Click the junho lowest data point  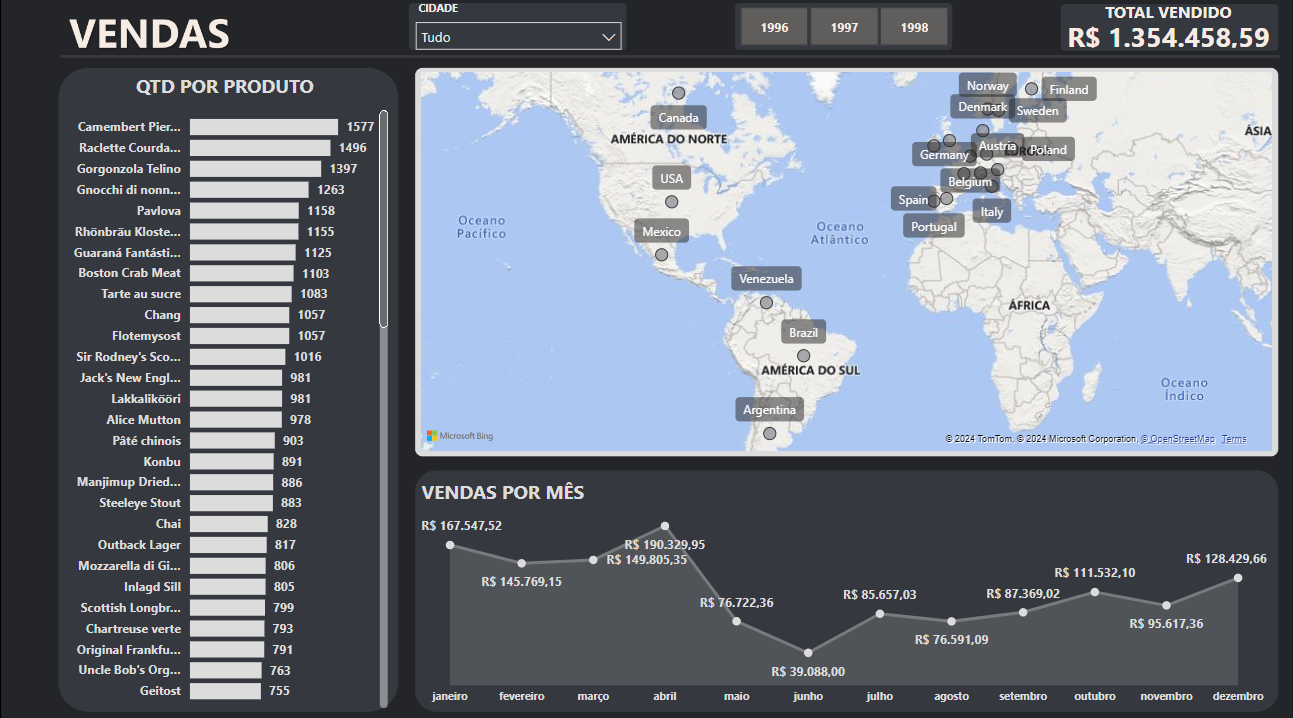point(808,653)
